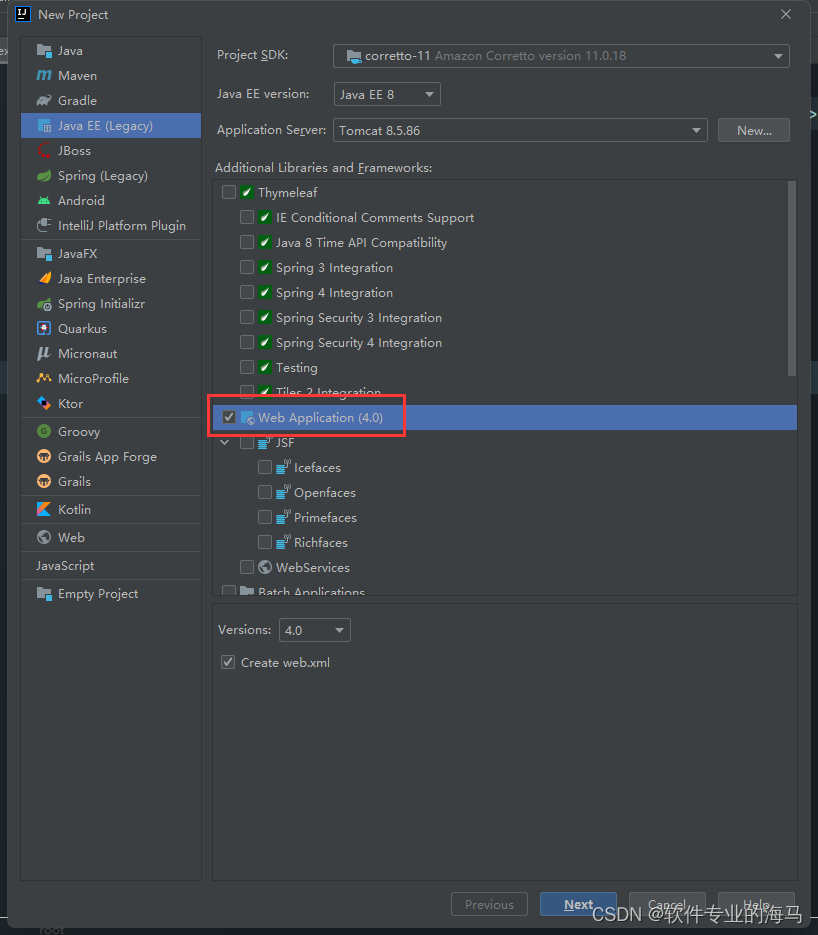Select the Ktor icon
818x935 pixels.
pos(44,404)
